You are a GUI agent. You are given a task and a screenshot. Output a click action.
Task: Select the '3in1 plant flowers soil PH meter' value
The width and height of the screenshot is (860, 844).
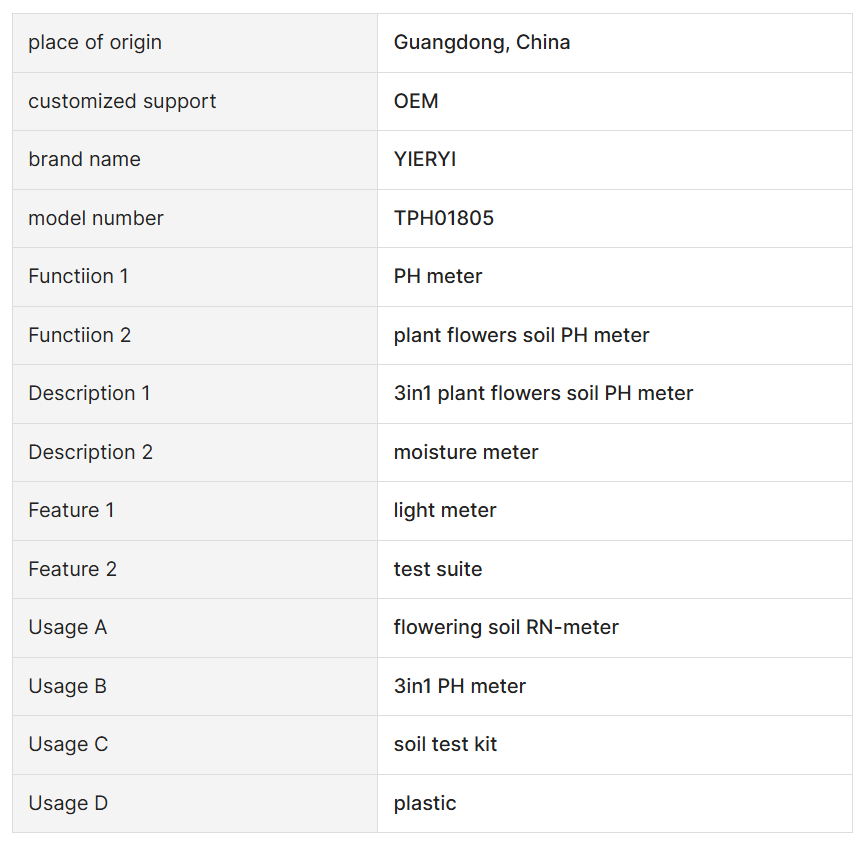coord(543,394)
